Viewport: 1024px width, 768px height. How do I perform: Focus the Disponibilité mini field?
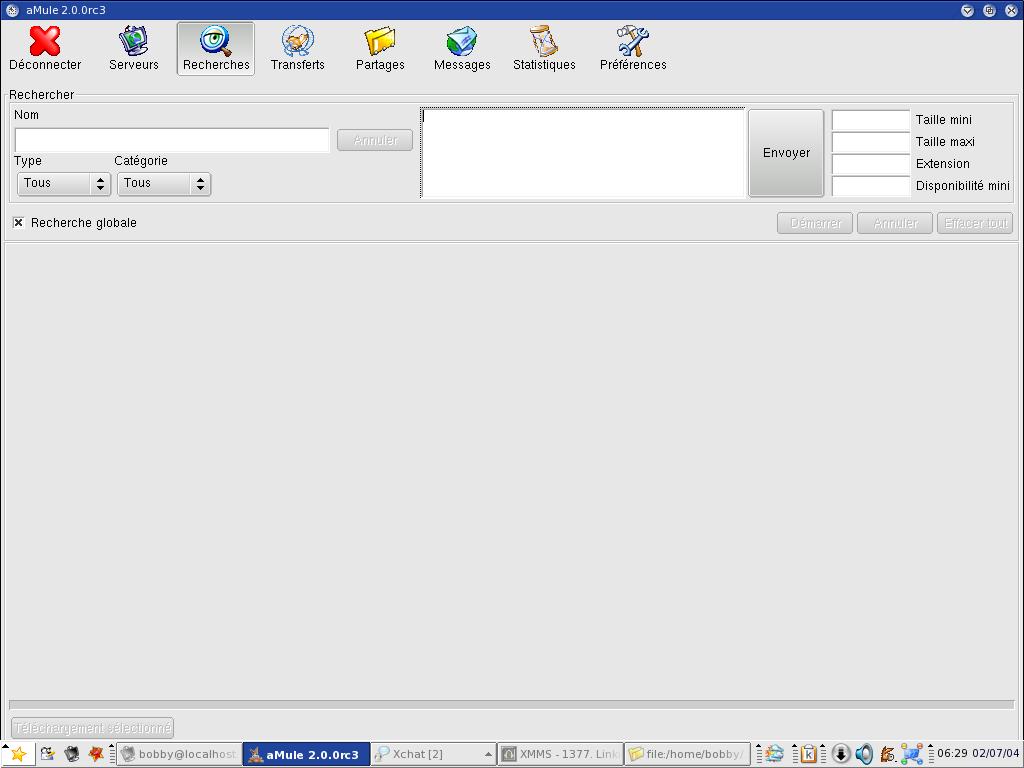871,185
